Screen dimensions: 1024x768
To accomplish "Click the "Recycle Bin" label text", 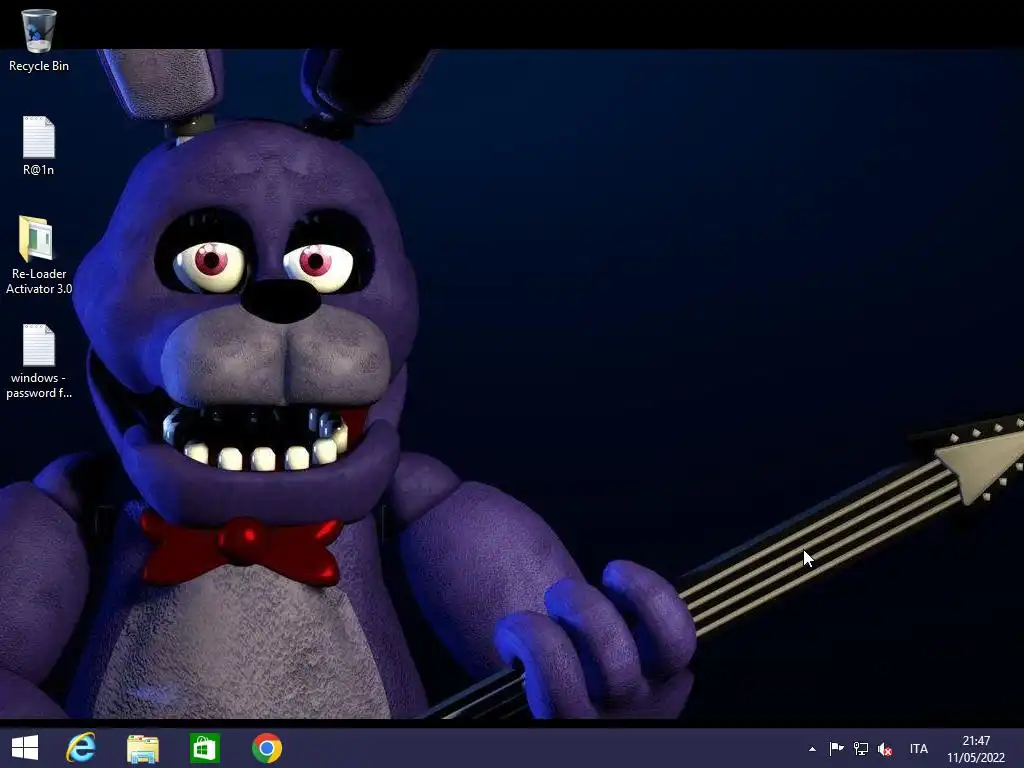I will pos(39,66).
